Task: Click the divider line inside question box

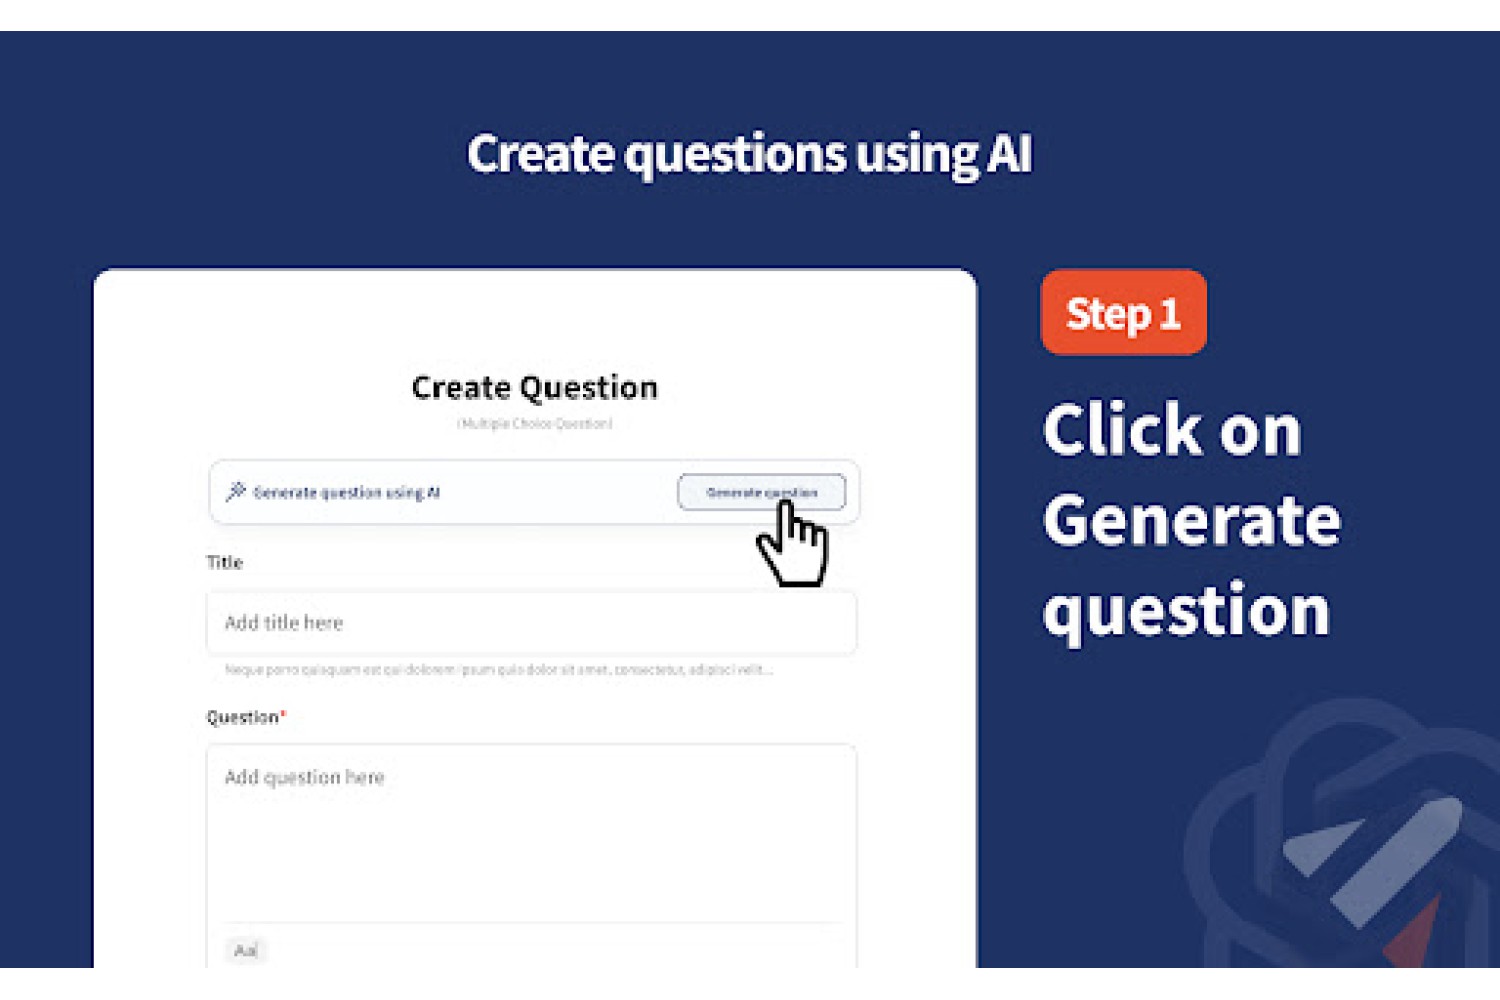Action: tap(531, 922)
